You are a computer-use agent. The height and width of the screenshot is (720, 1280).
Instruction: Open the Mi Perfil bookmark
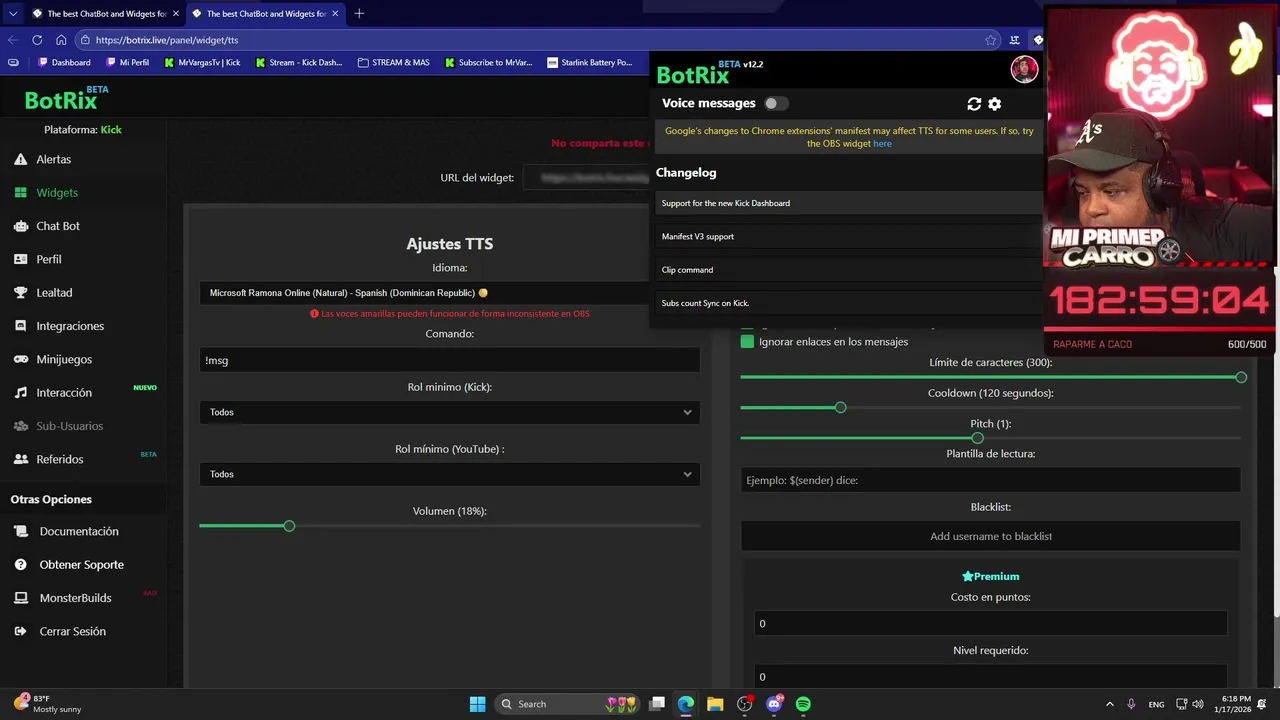[x=127, y=62]
